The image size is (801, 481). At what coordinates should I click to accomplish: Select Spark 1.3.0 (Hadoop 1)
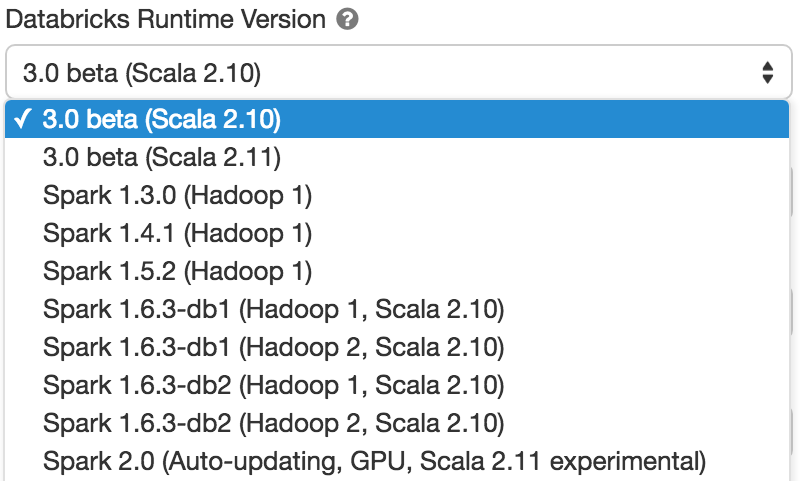(x=177, y=195)
